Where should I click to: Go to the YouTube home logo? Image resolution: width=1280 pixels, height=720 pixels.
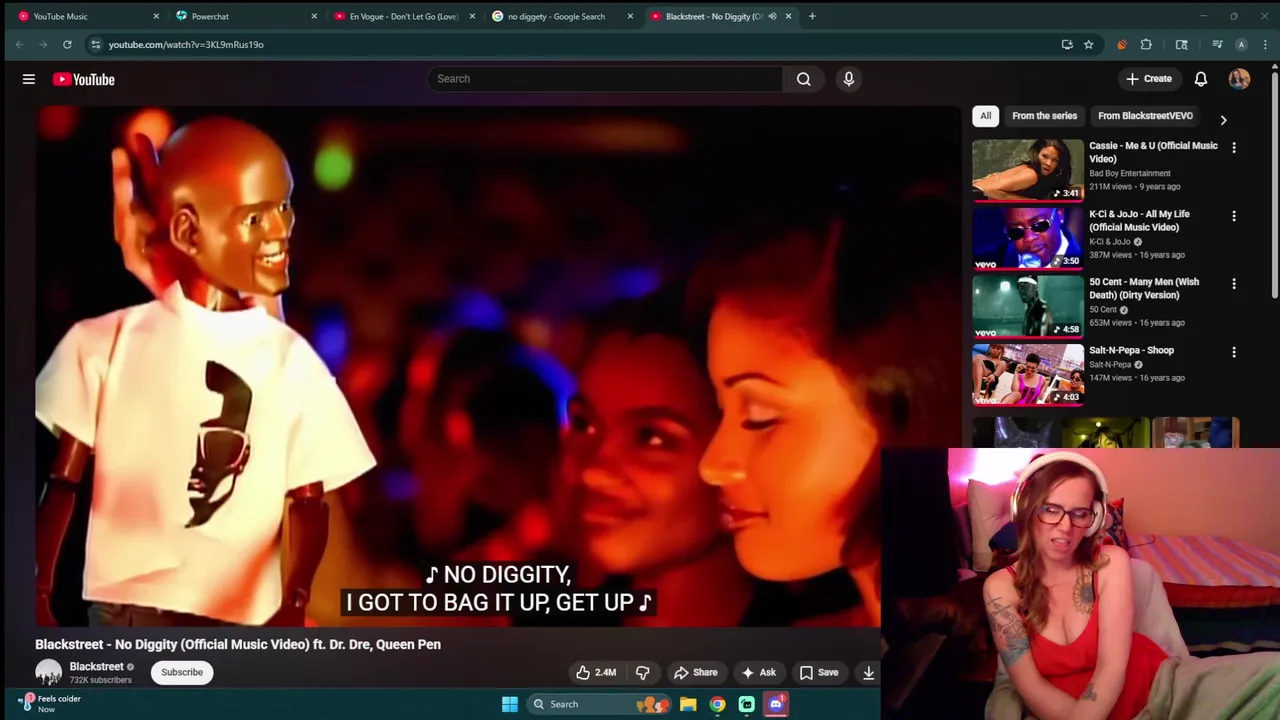point(84,79)
